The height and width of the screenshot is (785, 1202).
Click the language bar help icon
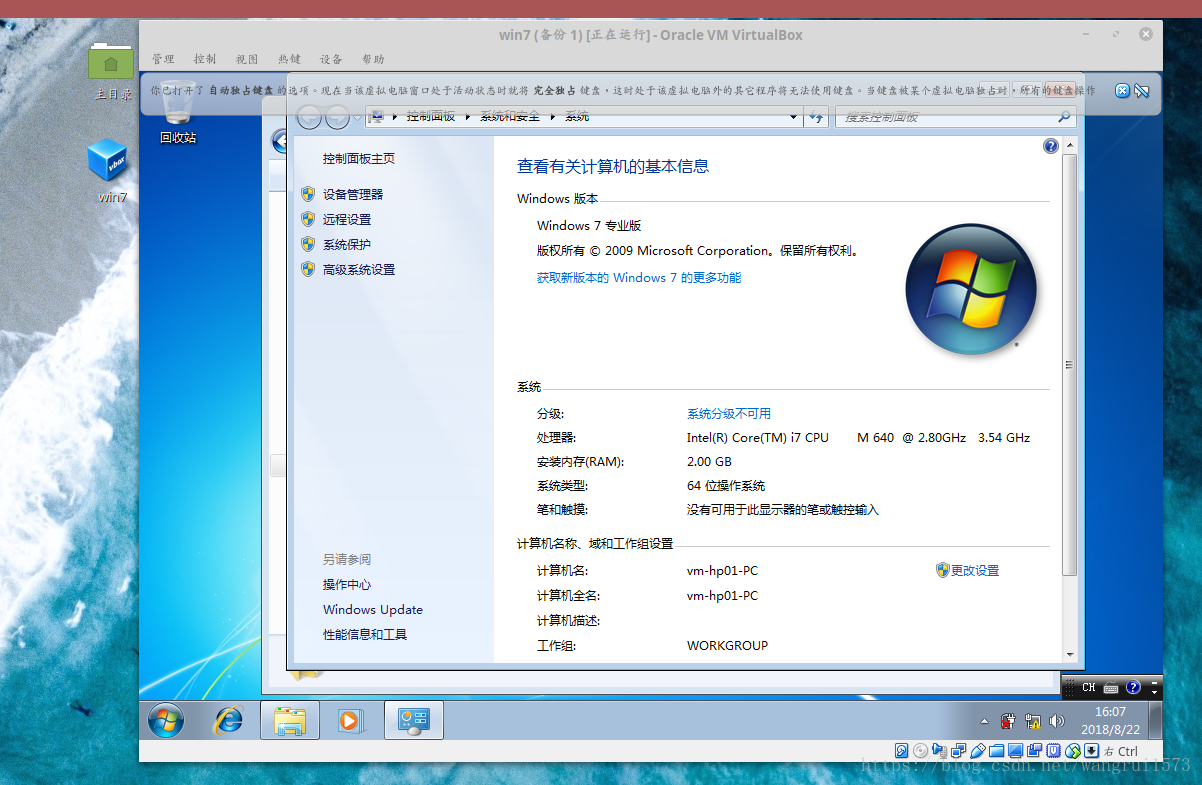[x=1133, y=687]
